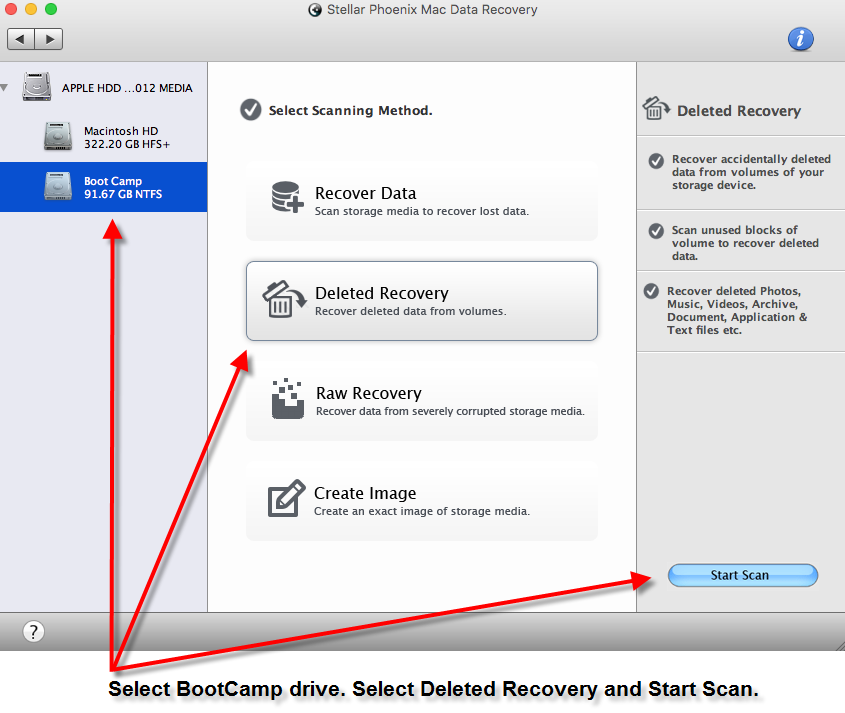Click 'Recover data from severely corrupted' text
Viewport: 845px width, 713px height.
(450, 411)
